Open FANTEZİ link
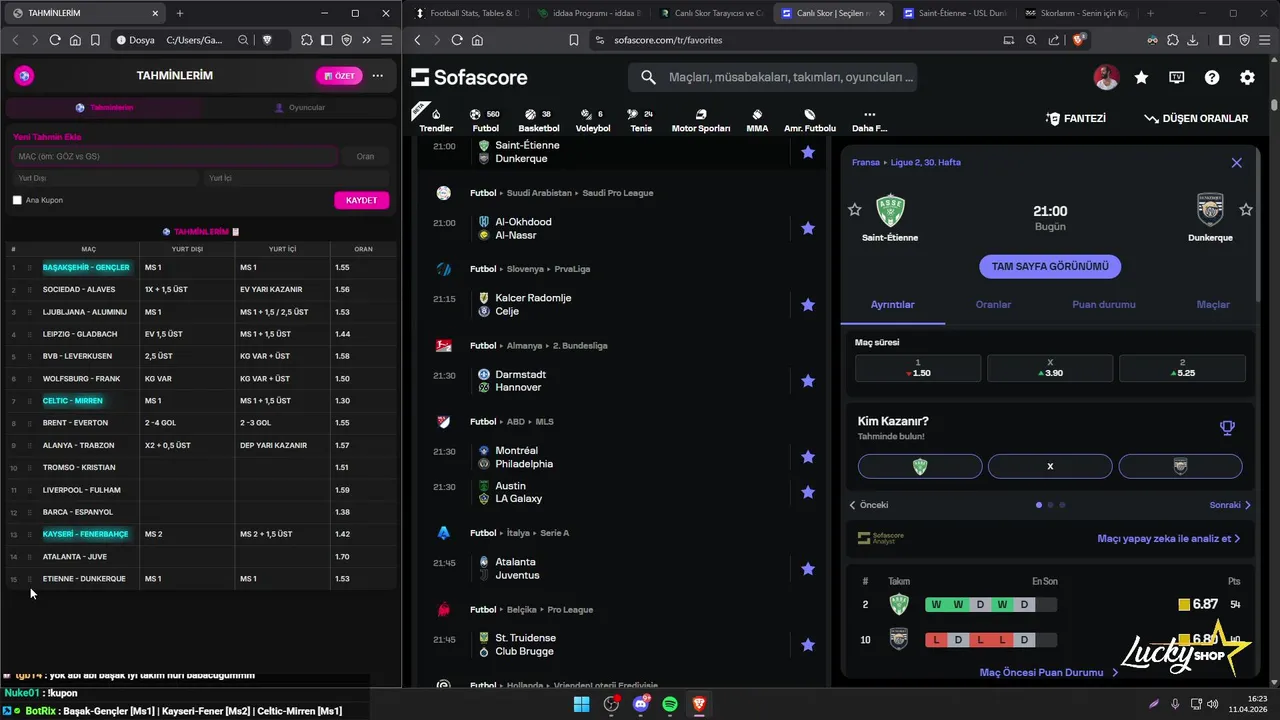Viewport: 1280px width, 720px height. pyautogui.click(x=1076, y=118)
